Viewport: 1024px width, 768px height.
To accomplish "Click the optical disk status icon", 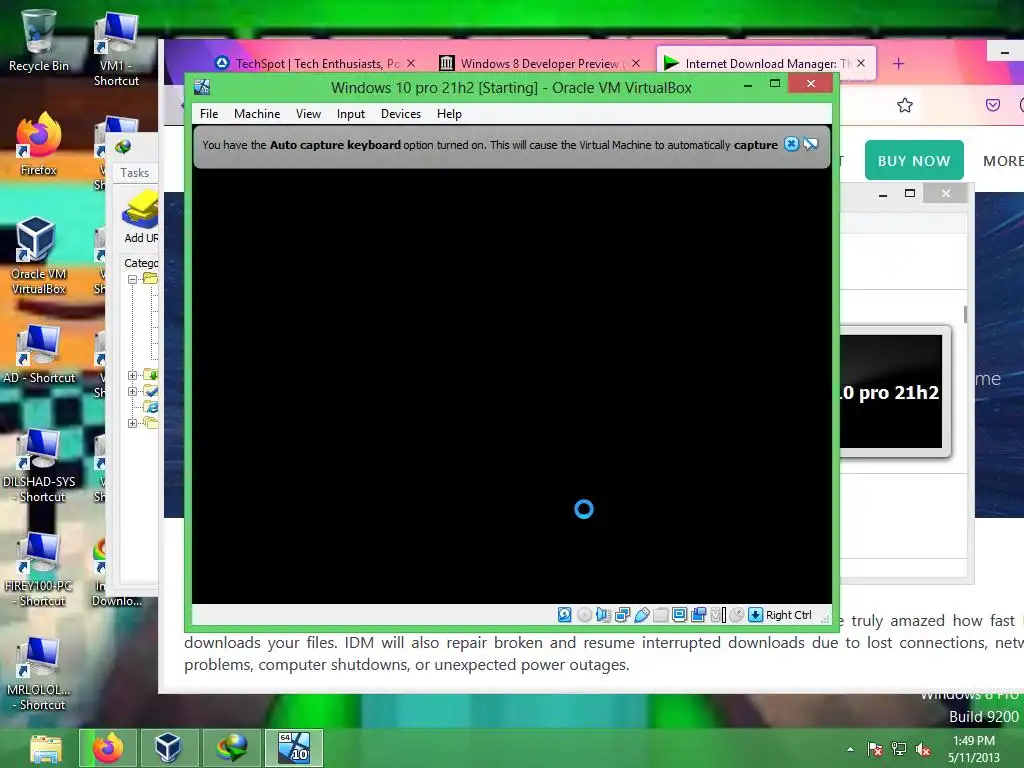I will pyautogui.click(x=584, y=615).
